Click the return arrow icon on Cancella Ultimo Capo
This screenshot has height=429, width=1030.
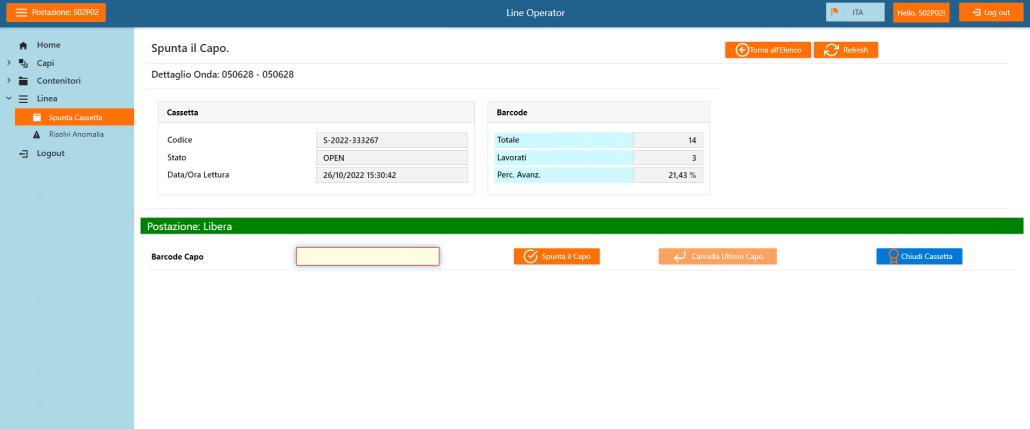click(680, 256)
